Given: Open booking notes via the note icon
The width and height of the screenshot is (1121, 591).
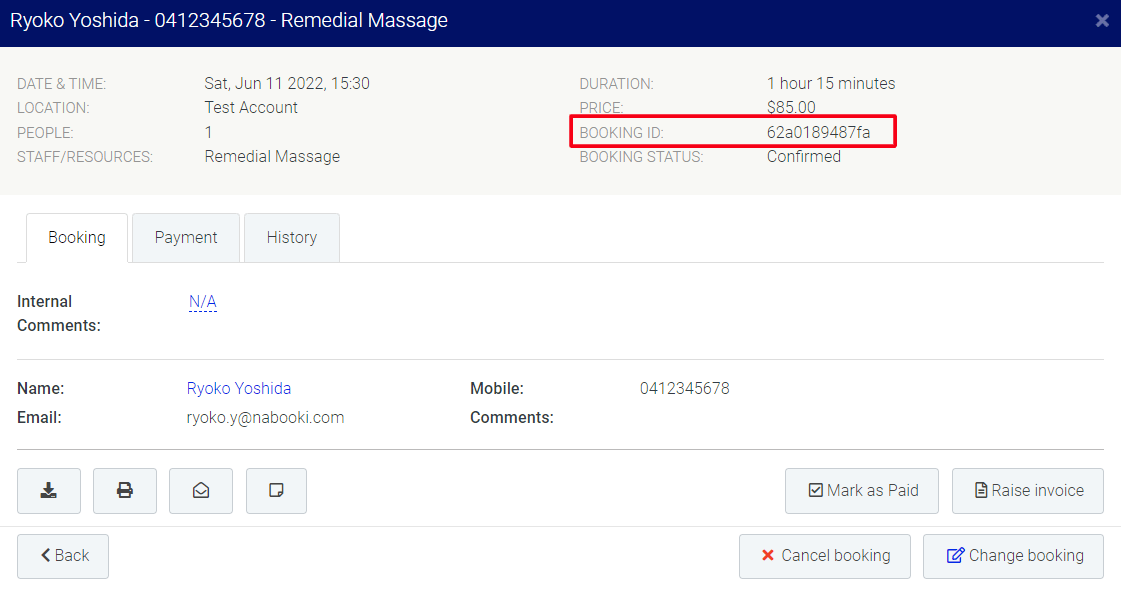Looking at the screenshot, I should coord(276,490).
